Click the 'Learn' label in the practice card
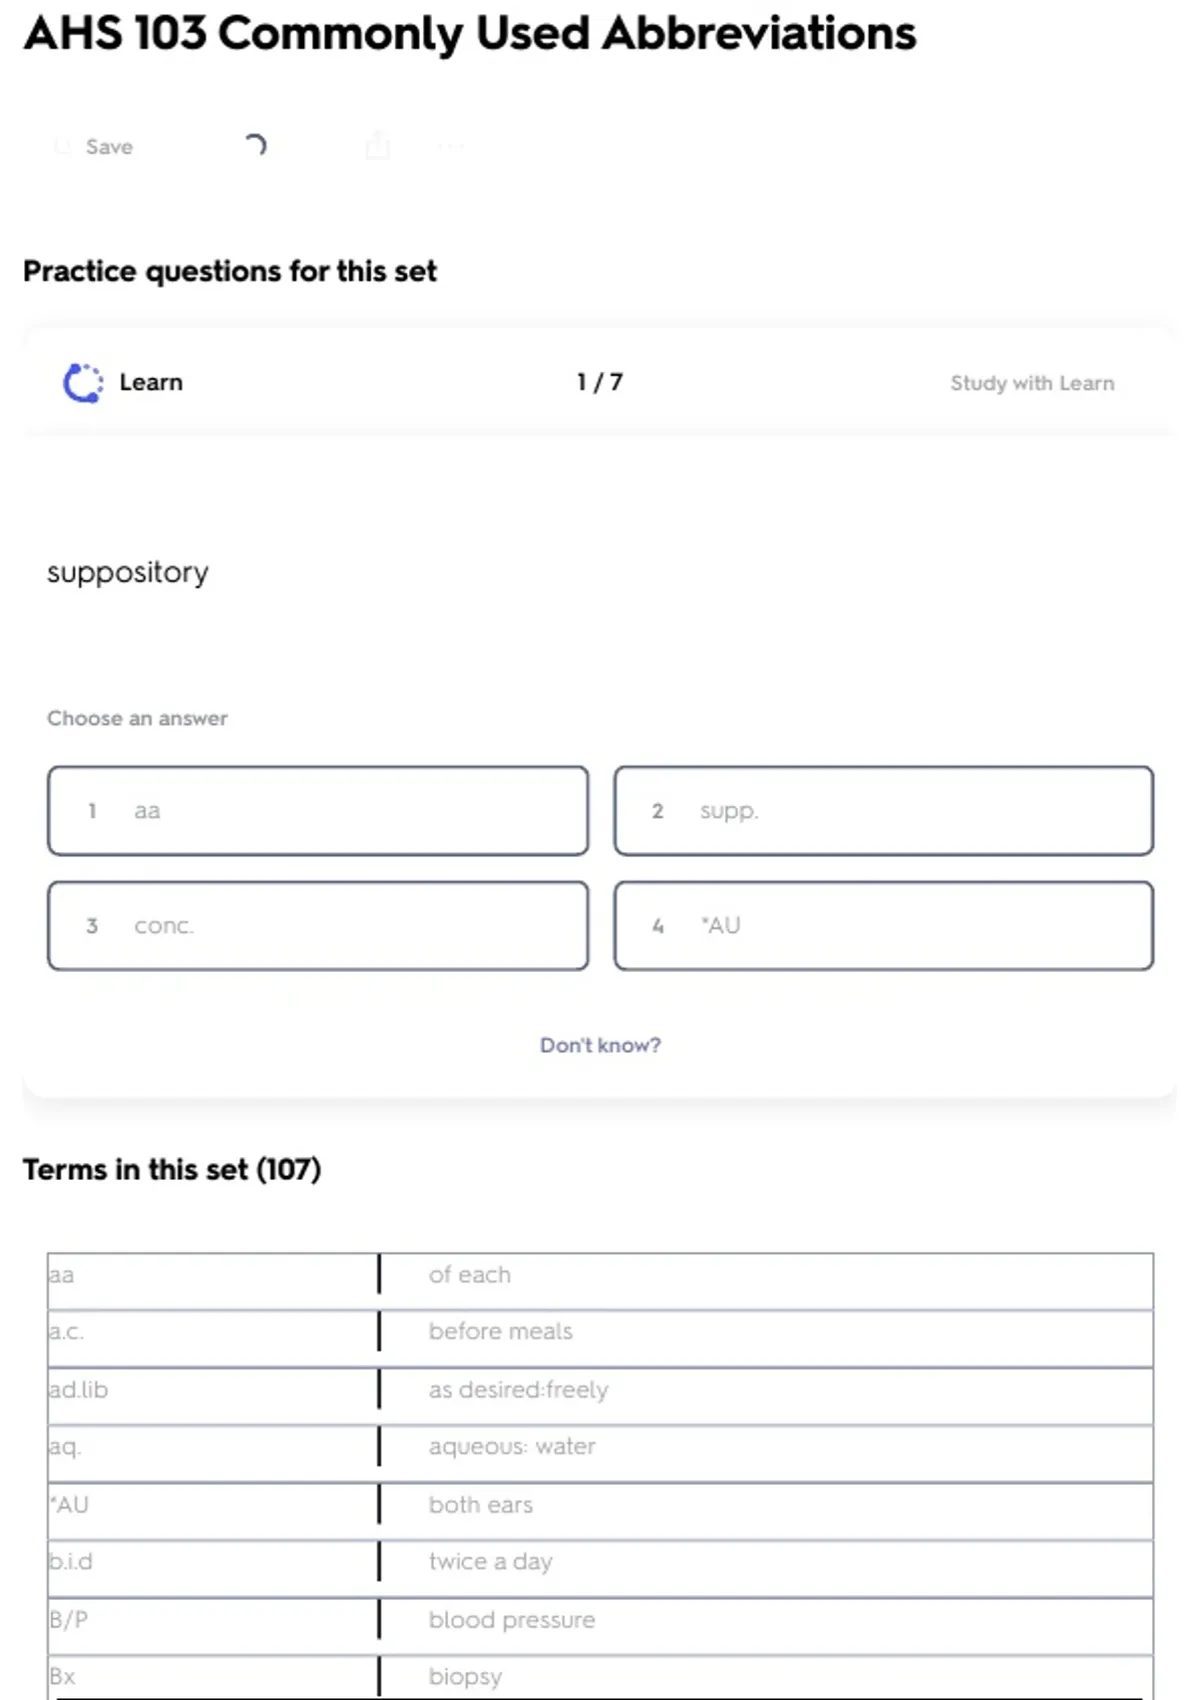Image resolution: width=1200 pixels, height=1700 pixels. [151, 383]
